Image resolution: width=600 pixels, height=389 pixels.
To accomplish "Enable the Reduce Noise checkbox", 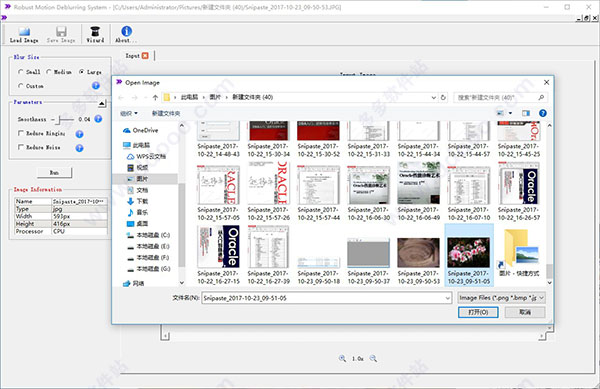I will 21,147.
